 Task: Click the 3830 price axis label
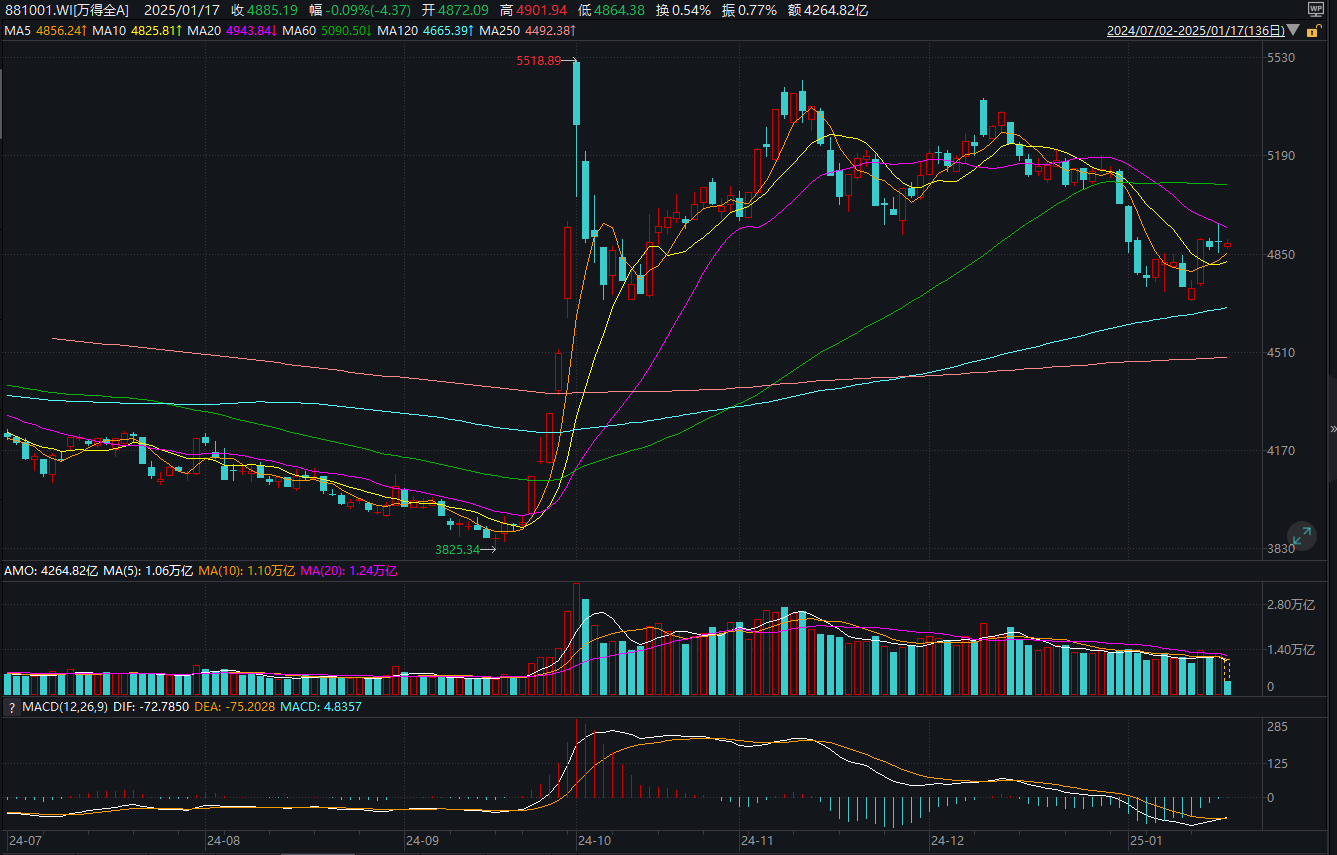coord(1281,549)
